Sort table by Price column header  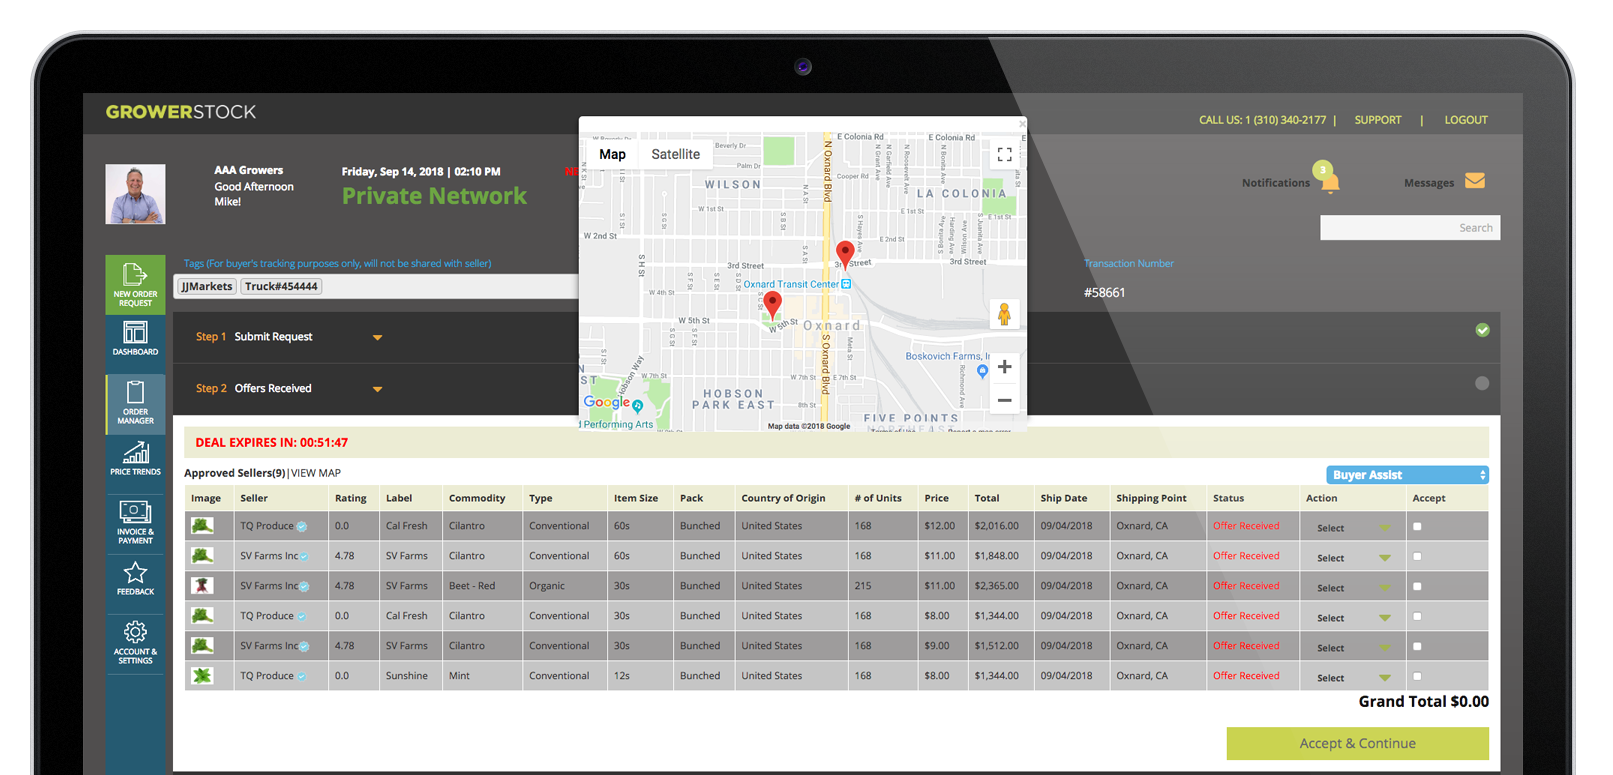point(937,498)
